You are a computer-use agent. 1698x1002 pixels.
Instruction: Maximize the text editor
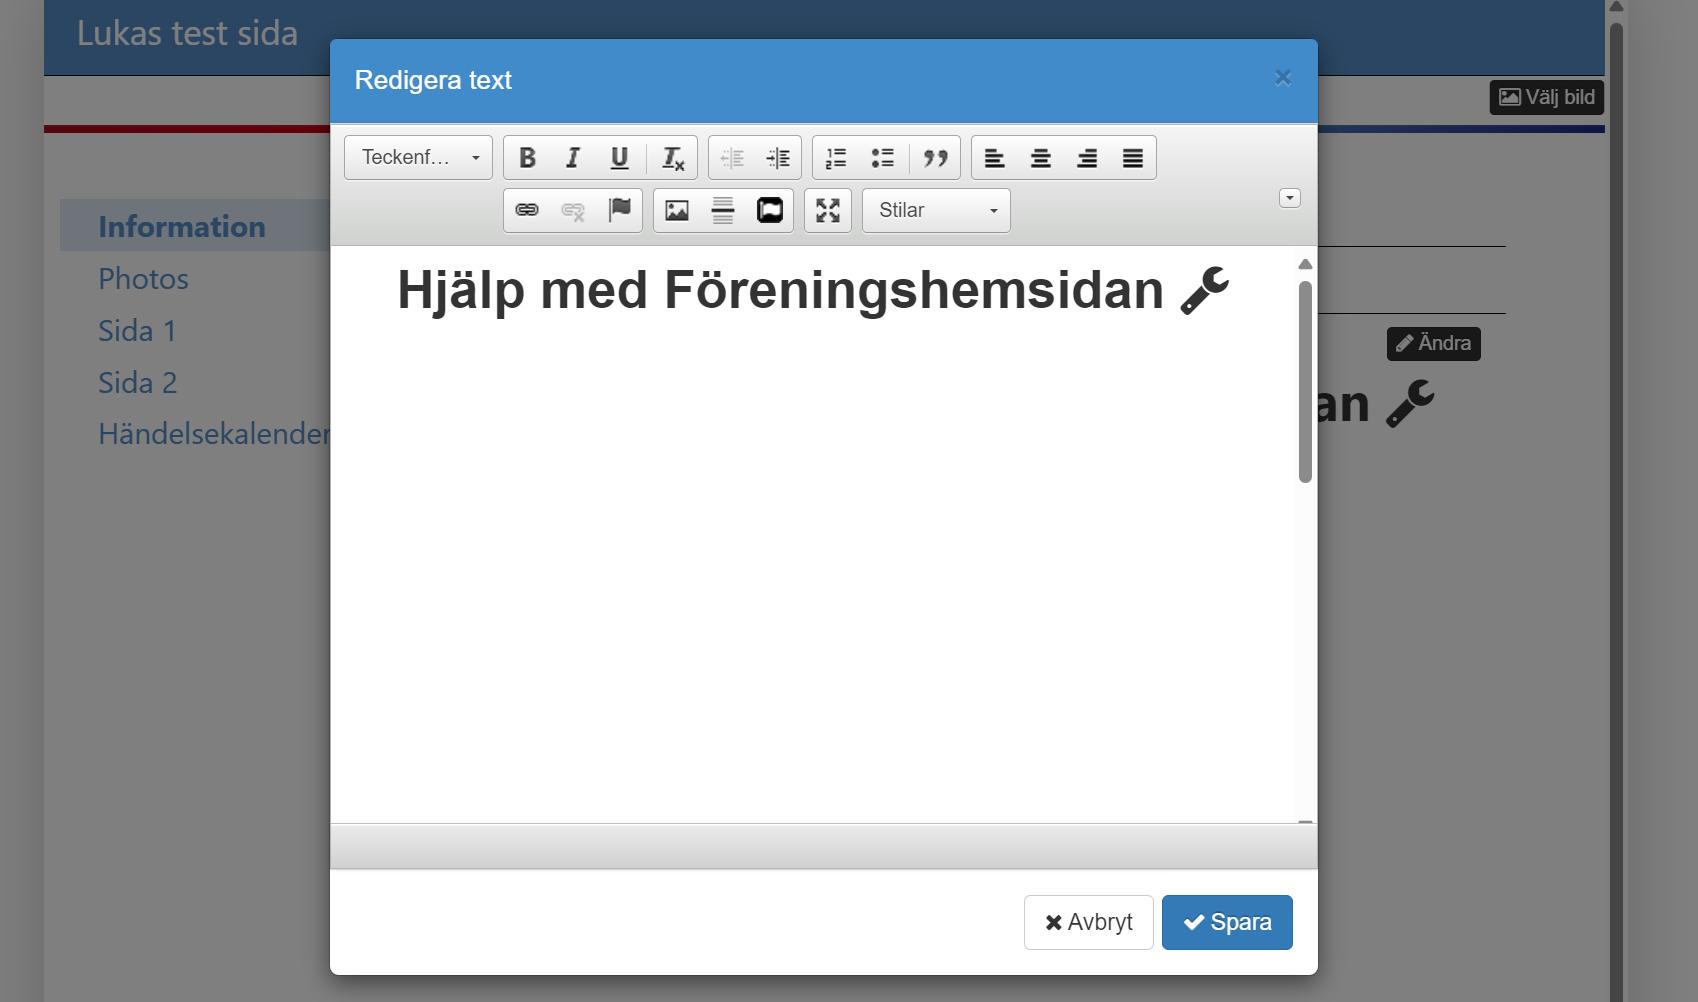click(x=827, y=210)
